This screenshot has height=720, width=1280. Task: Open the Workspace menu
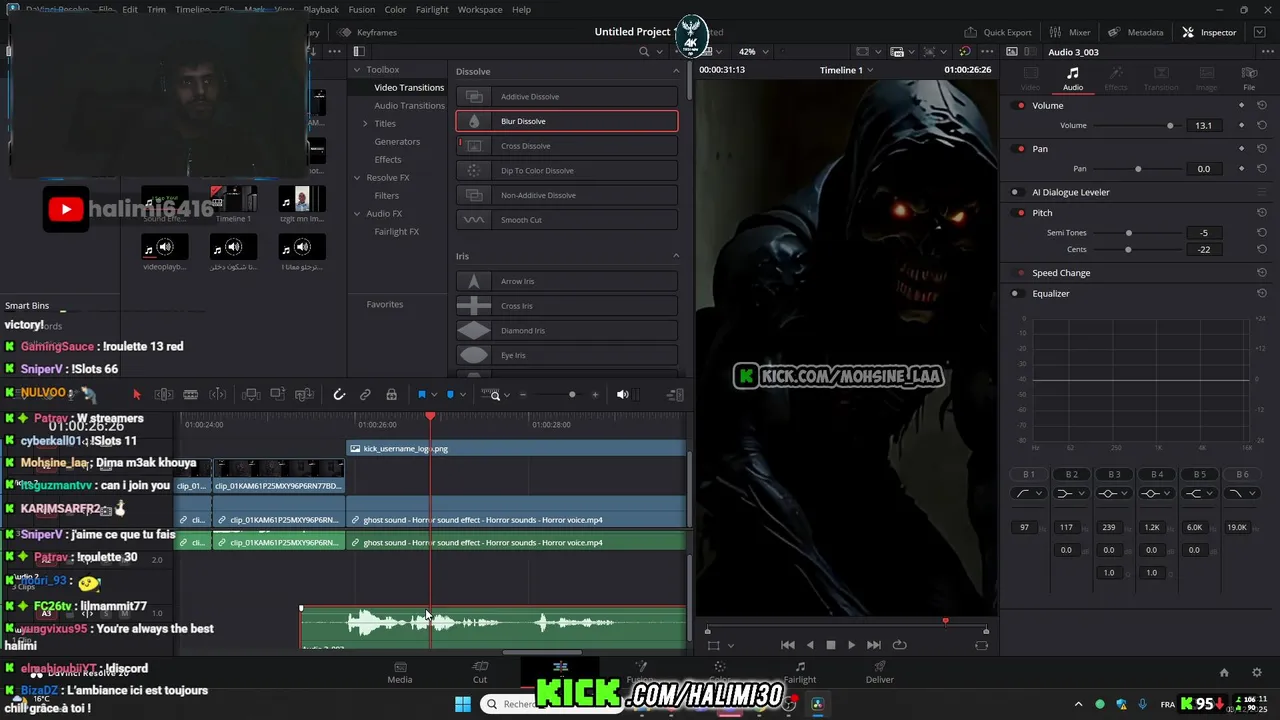(480, 9)
